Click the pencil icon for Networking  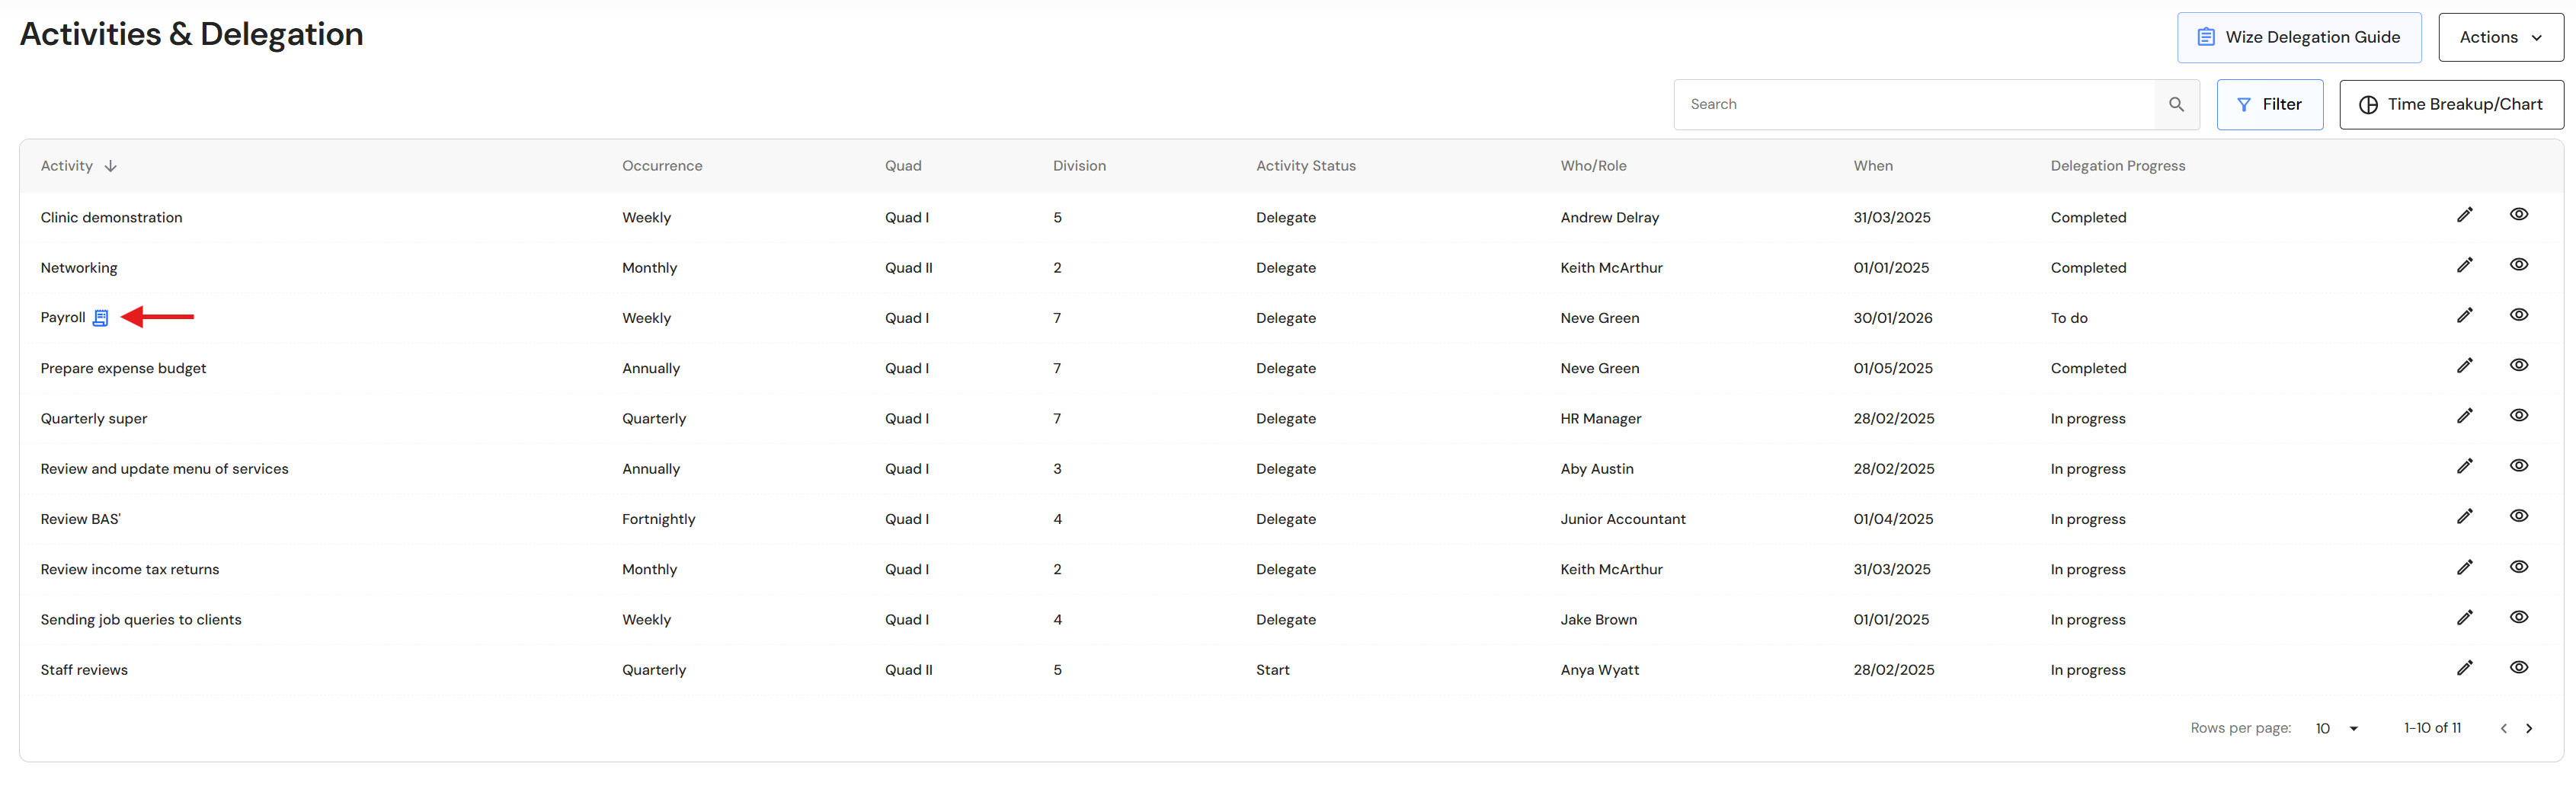tap(2464, 265)
